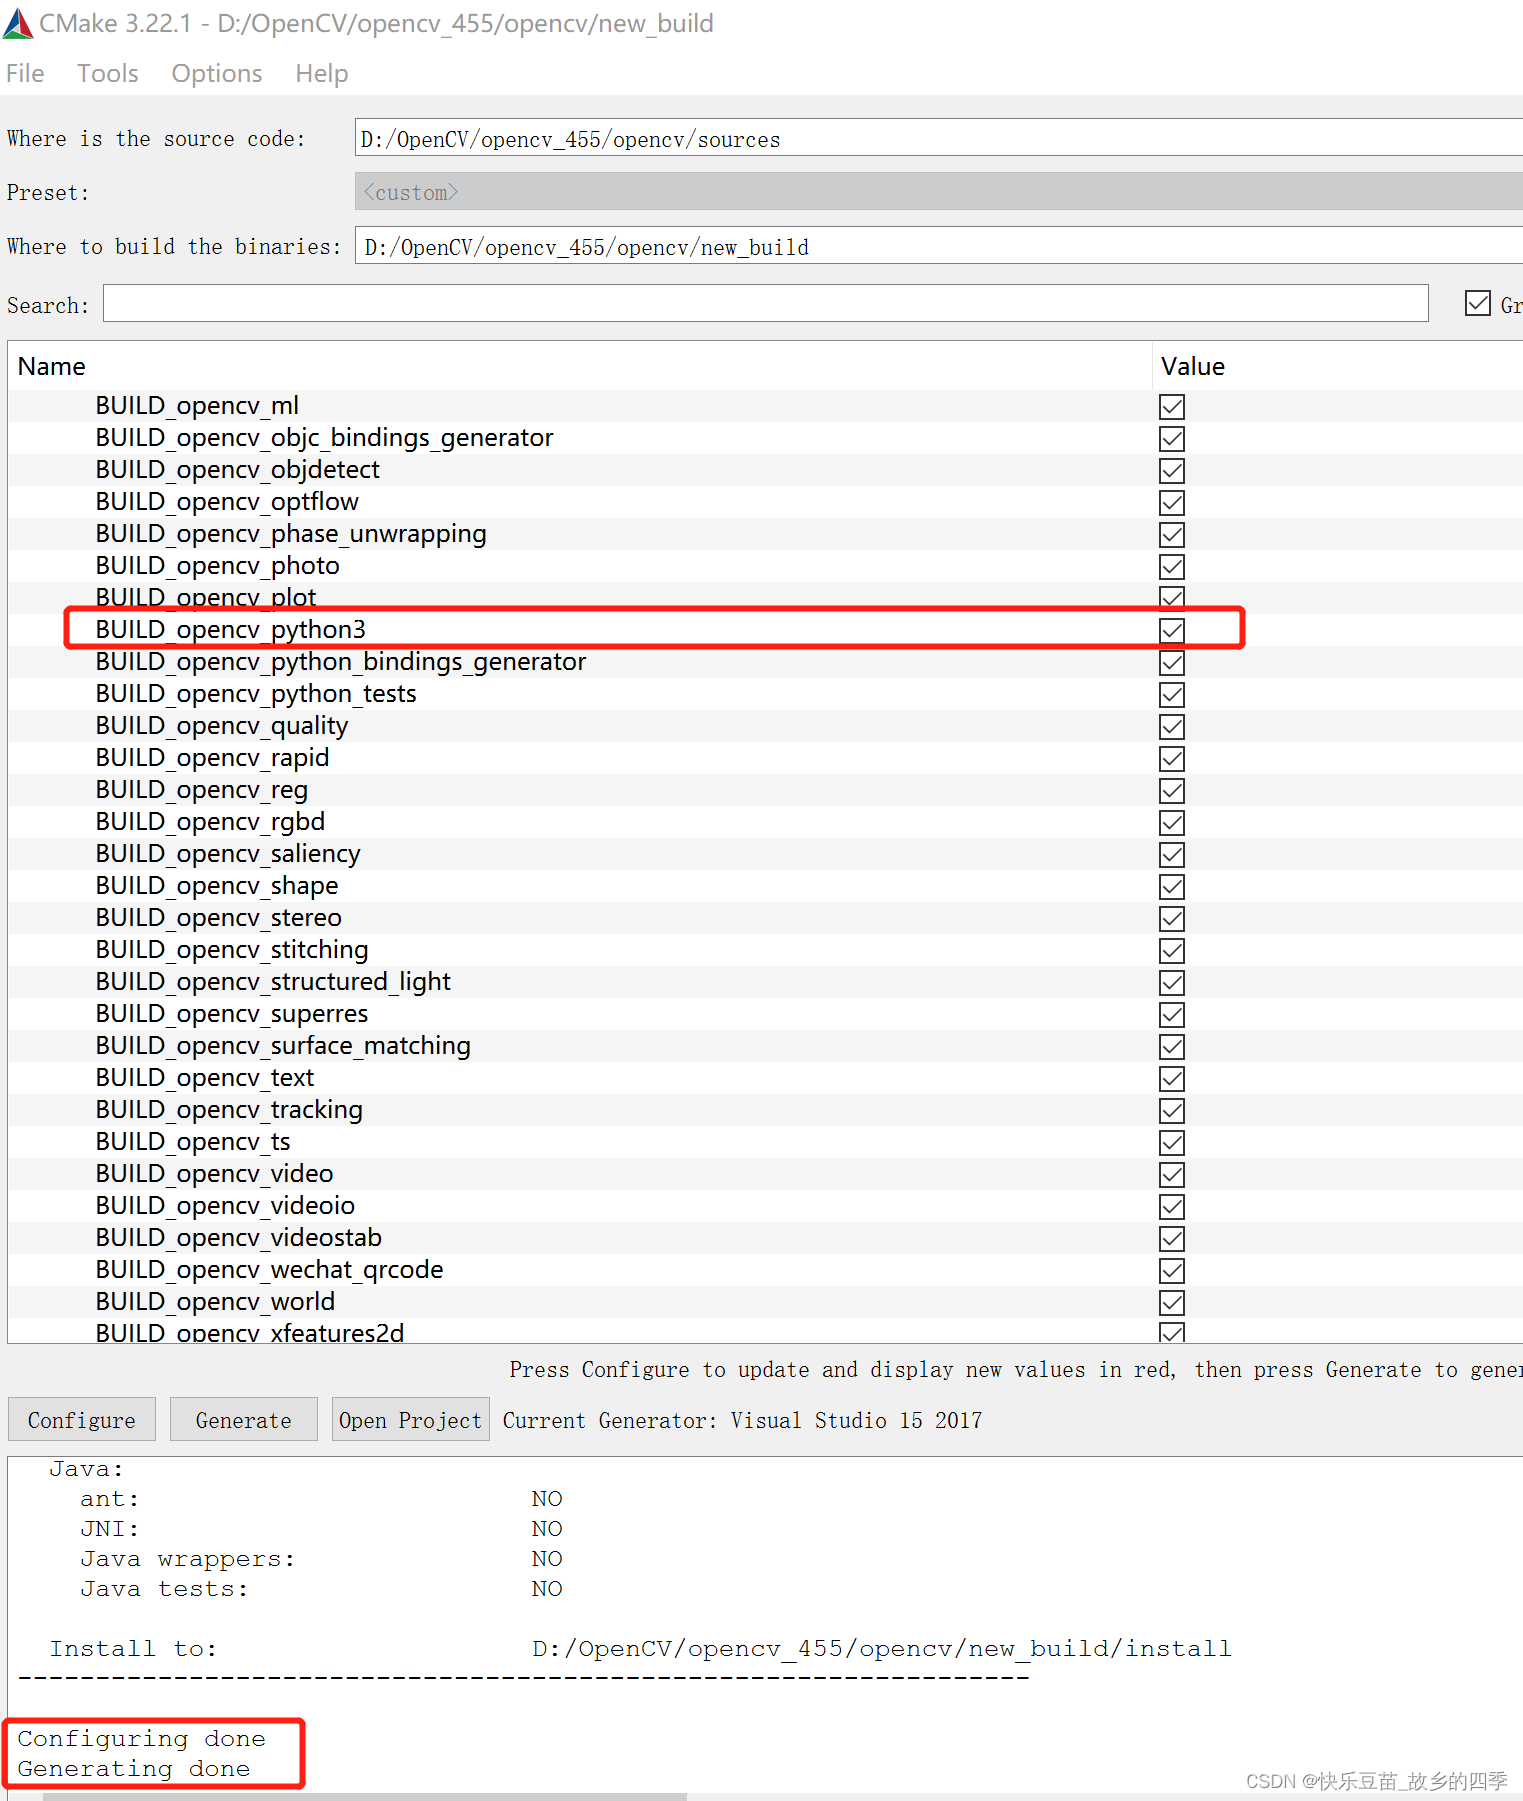Uncheck BUILD_opencv_optflow checkbox

coord(1172,502)
